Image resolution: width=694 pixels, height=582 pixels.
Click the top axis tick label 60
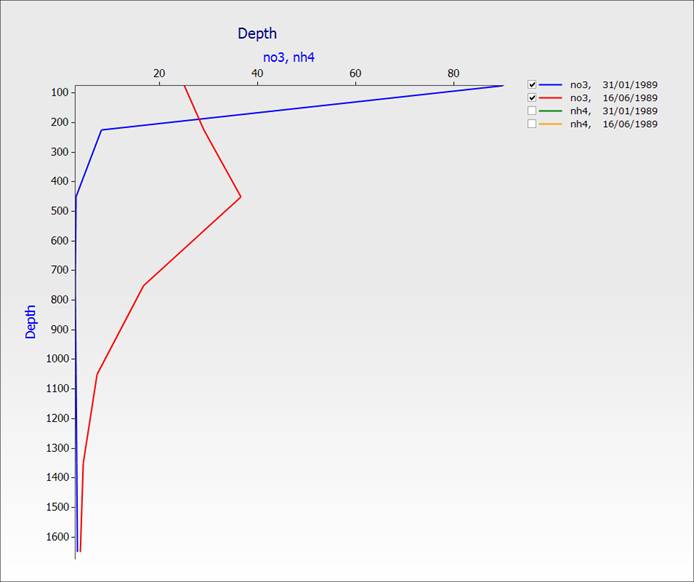point(355,73)
